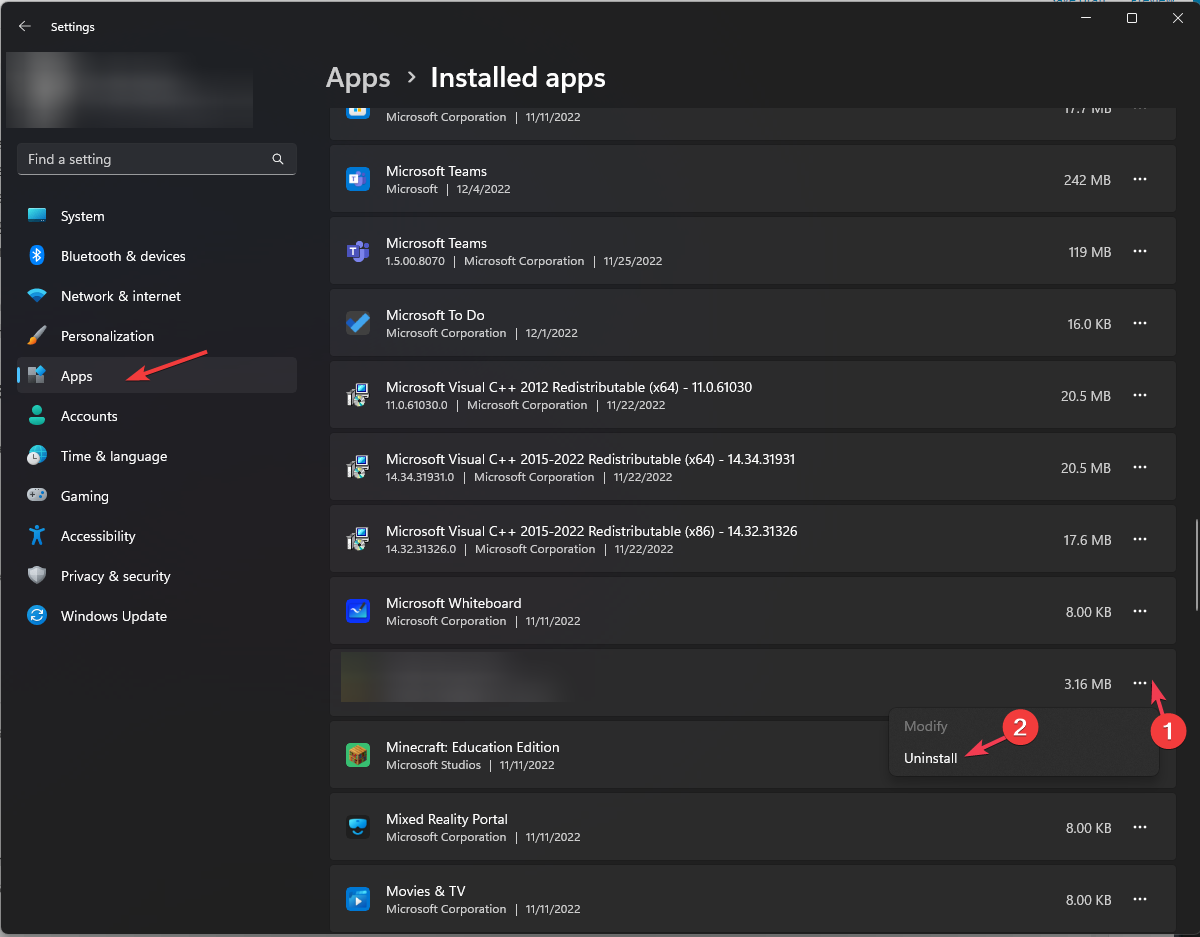This screenshot has height=937, width=1200.
Task: Open the Accessibility settings icon
Action: point(36,536)
